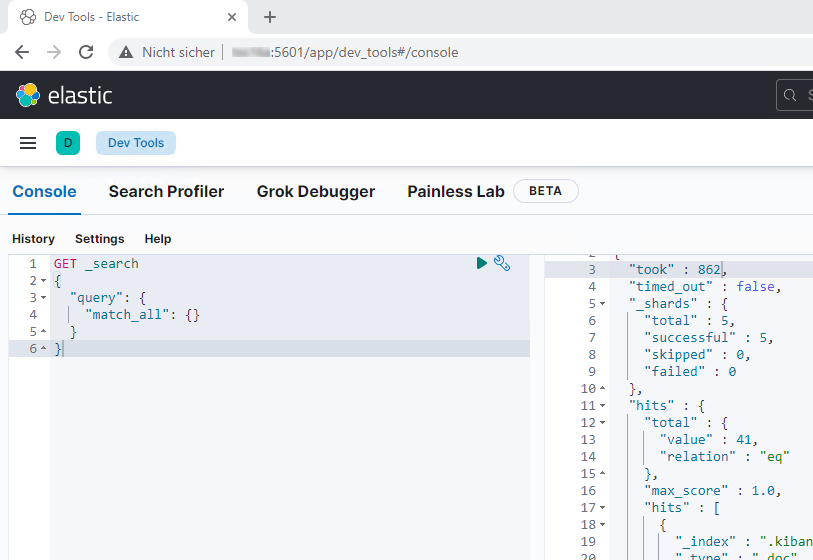Click the BETA badge

click(545, 191)
